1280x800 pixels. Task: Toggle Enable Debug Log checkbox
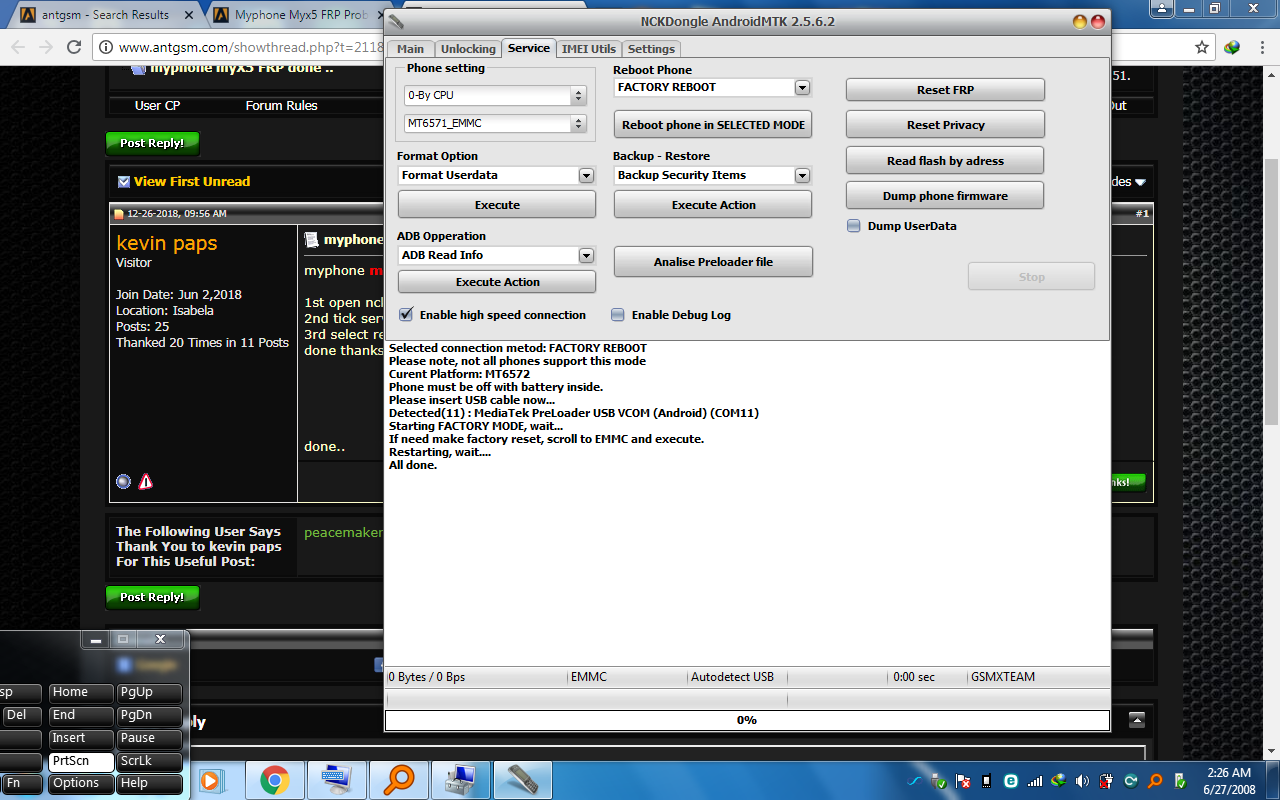(x=618, y=314)
